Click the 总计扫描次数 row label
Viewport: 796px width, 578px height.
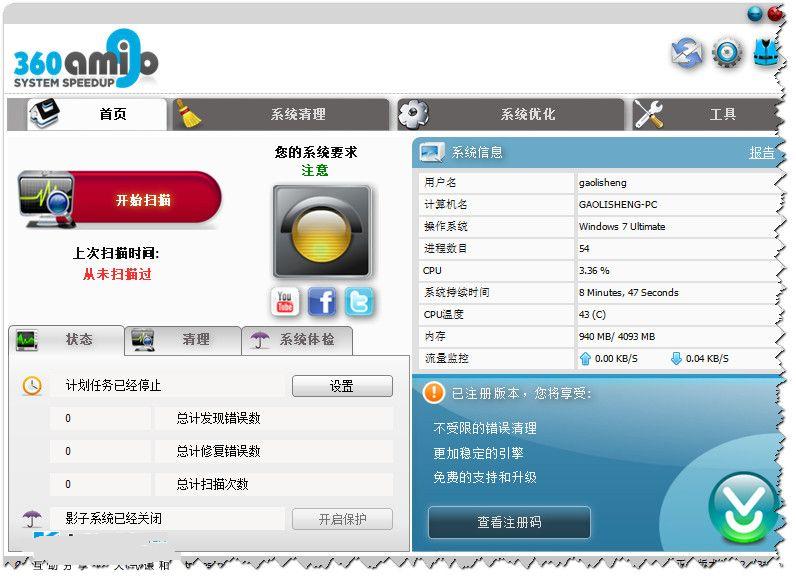point(212,484)
